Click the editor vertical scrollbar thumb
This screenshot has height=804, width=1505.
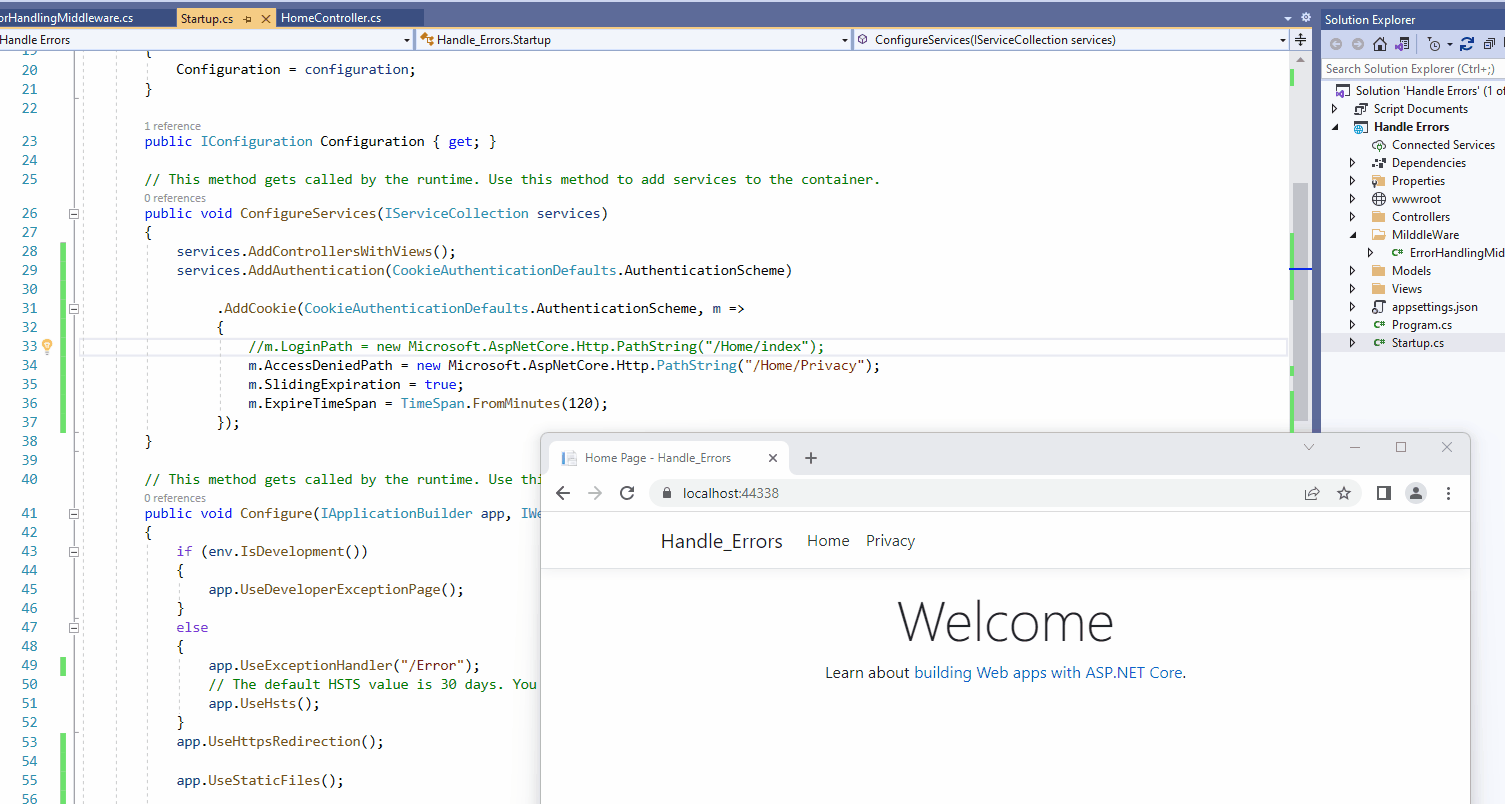coord(1299,303)
